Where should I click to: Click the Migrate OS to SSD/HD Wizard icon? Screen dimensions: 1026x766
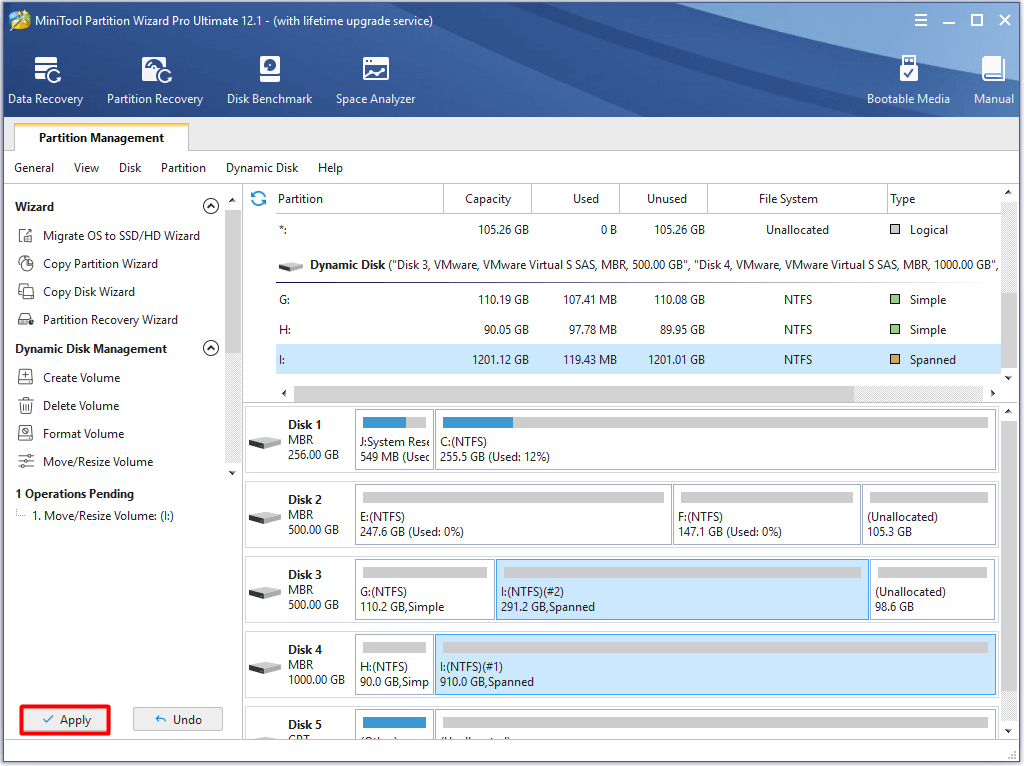click(26, 235)
